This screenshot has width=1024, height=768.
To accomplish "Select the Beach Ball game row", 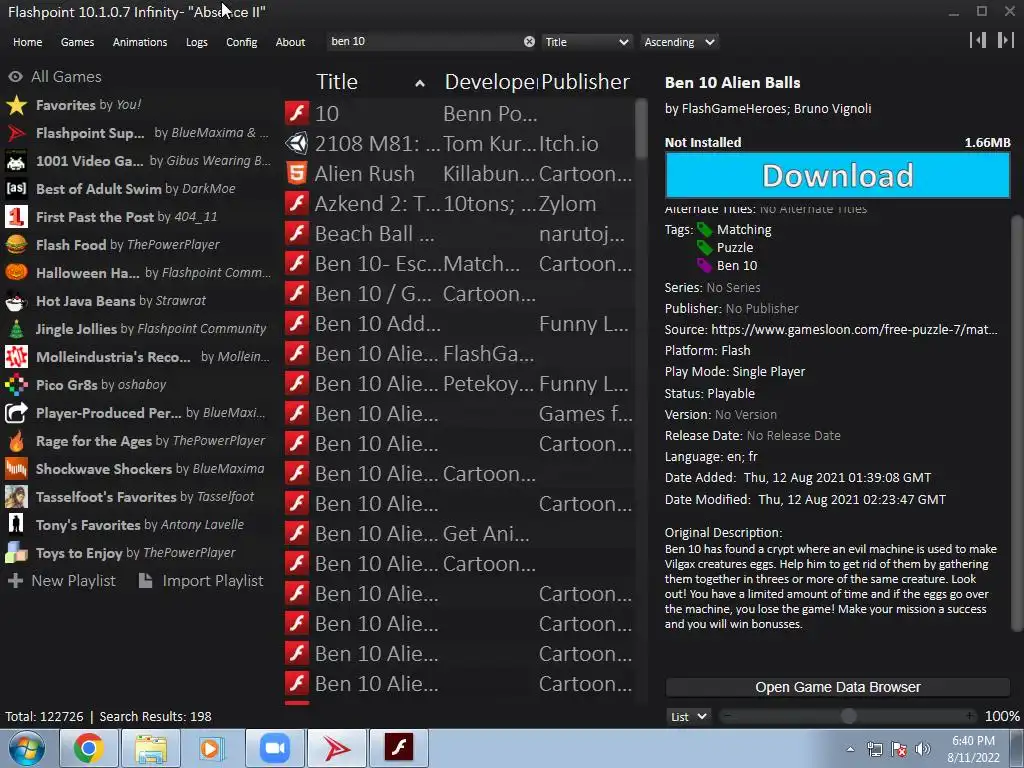I will coord(459,233).
